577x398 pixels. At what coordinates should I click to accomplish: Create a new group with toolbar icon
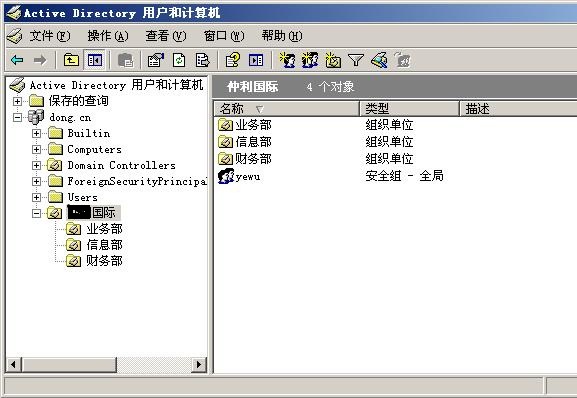coord(310,60)
